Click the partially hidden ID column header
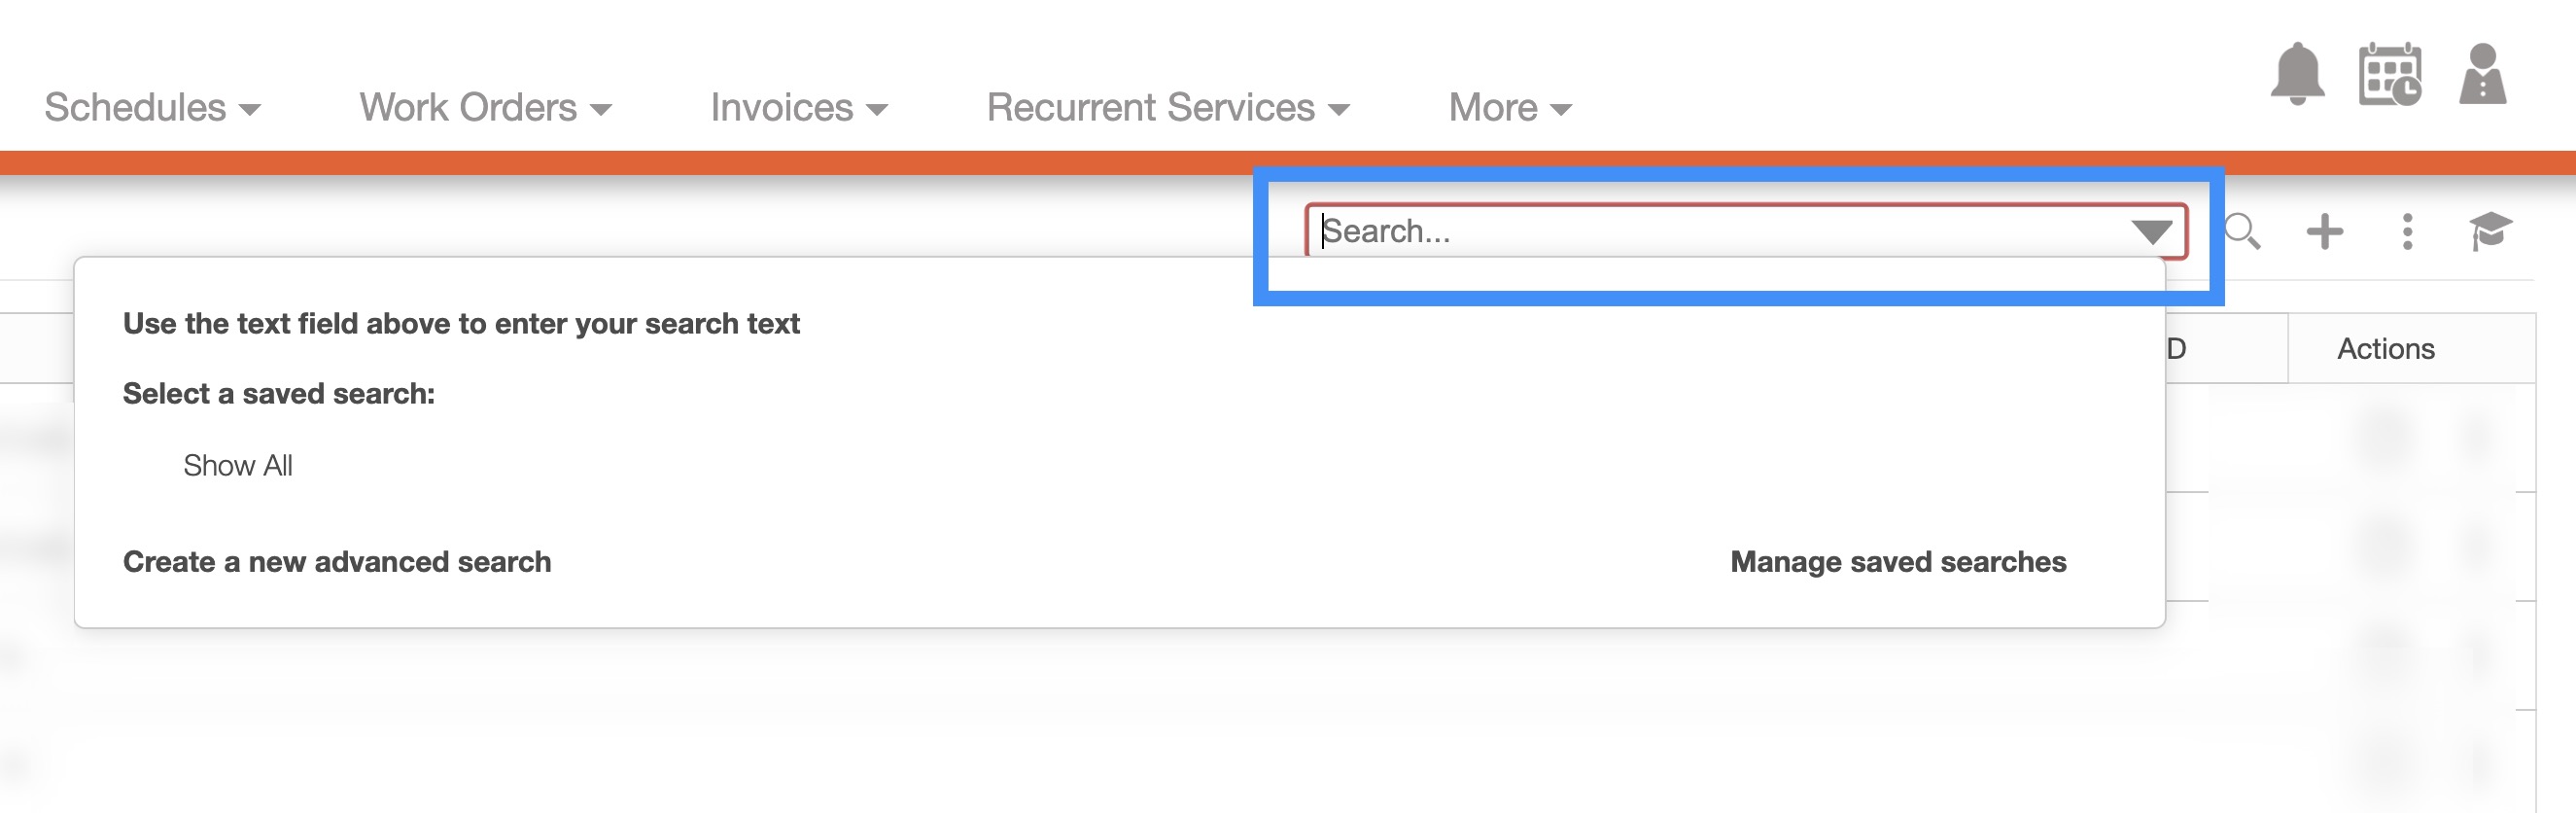The image size is (2576, 813). [x=2177, y=349]
